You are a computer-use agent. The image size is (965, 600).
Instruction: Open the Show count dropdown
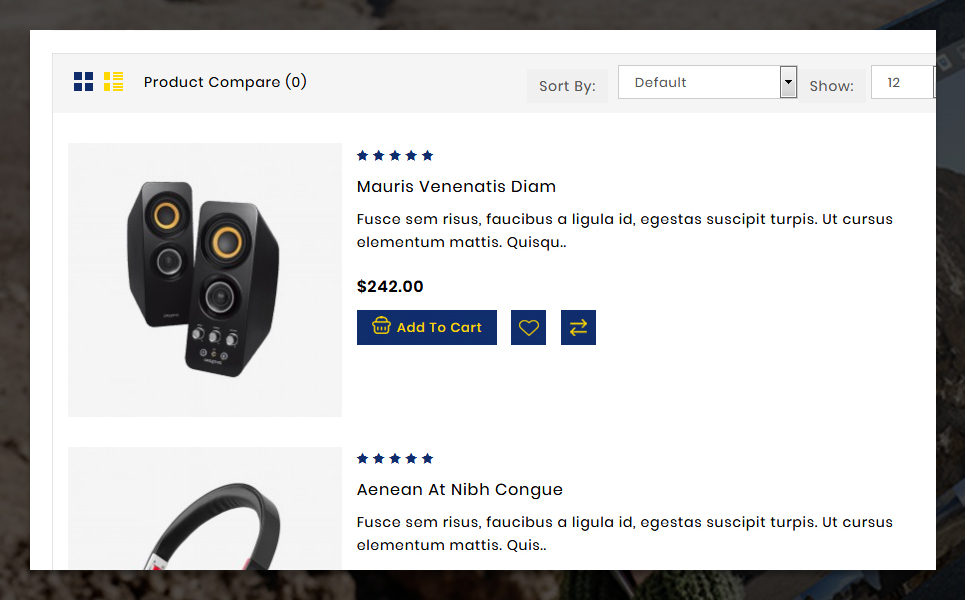(903, 82)
